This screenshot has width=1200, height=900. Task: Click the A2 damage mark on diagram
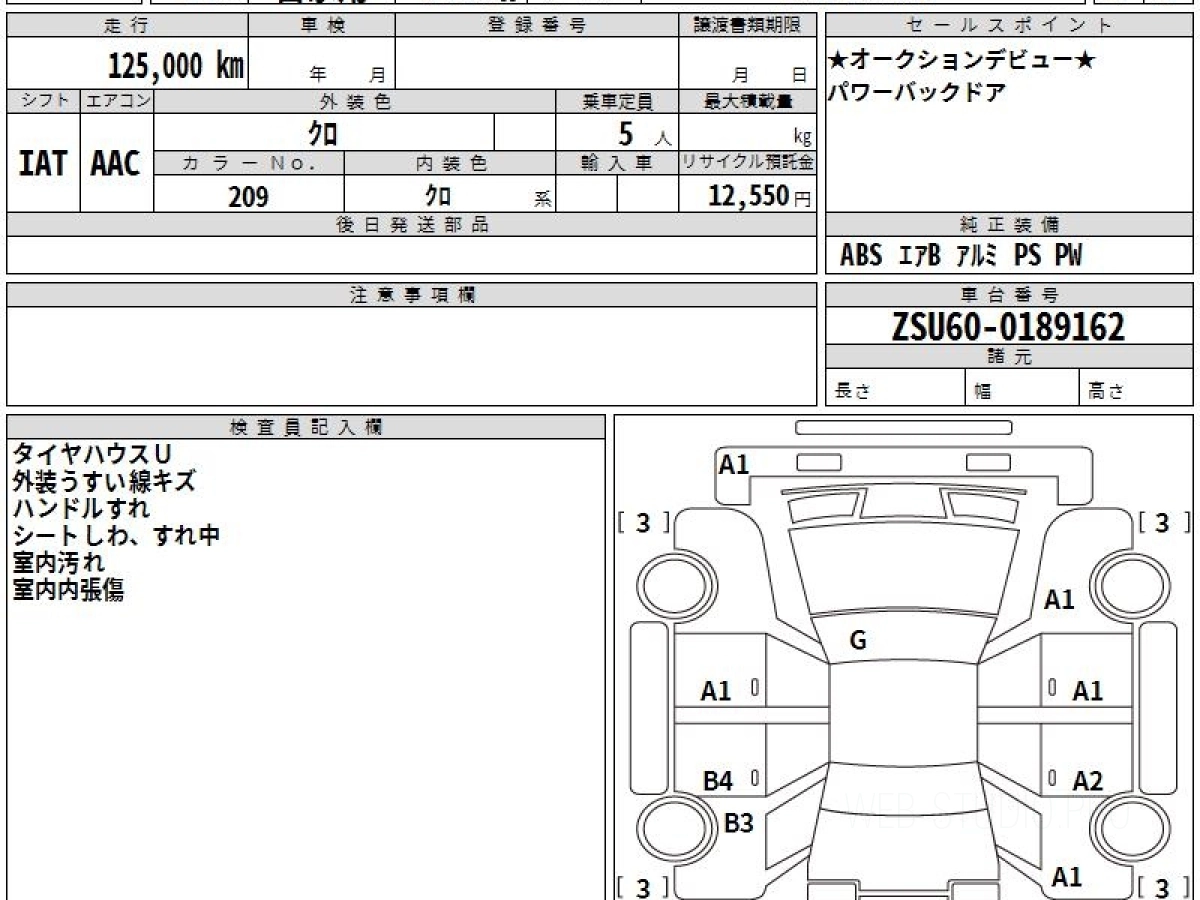[1087, 781]
